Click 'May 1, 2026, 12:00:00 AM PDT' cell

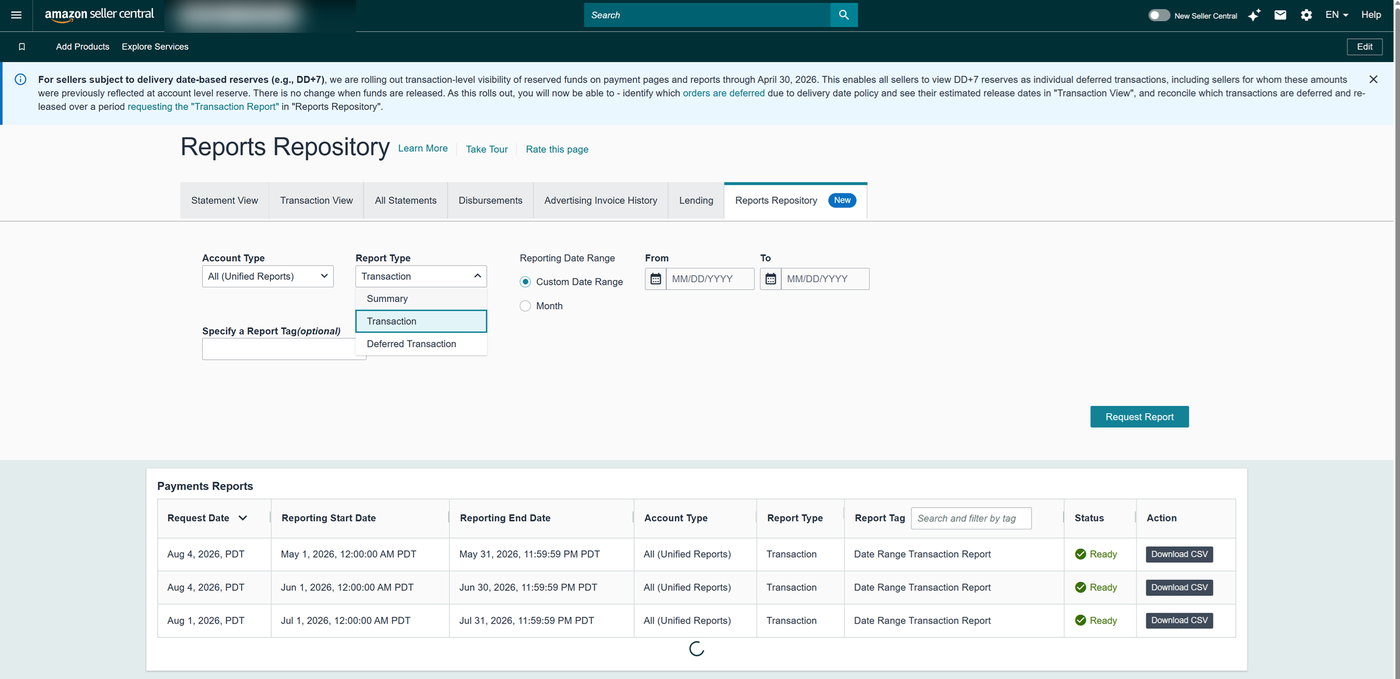(x=360, y=554)
